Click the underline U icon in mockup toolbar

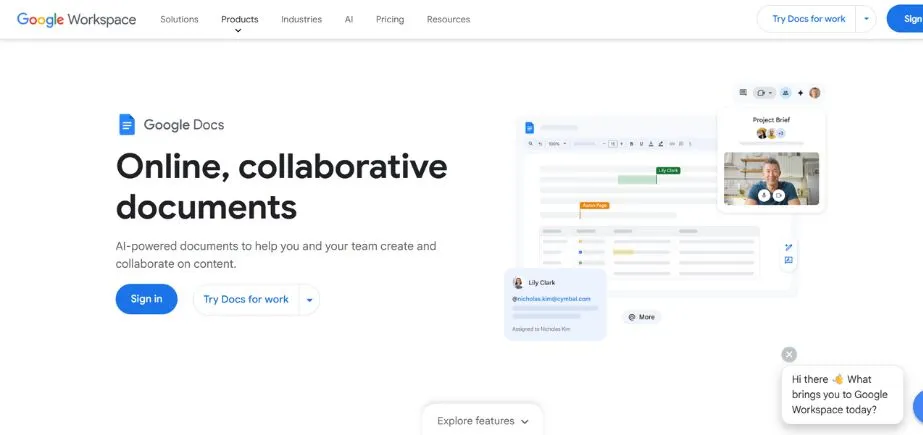pyautogui.click(x=641, y=144)
